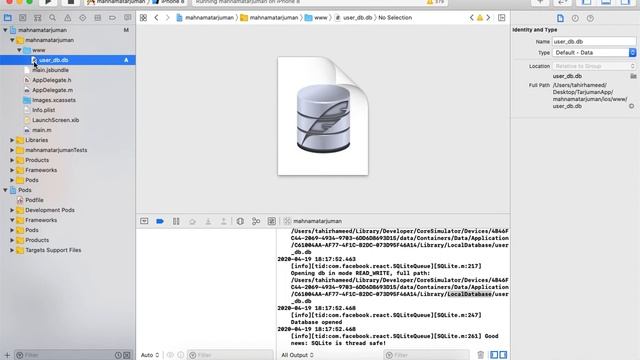This screenshot has height=360, width=640.
Task: Step over the current line
Action: 192,221
